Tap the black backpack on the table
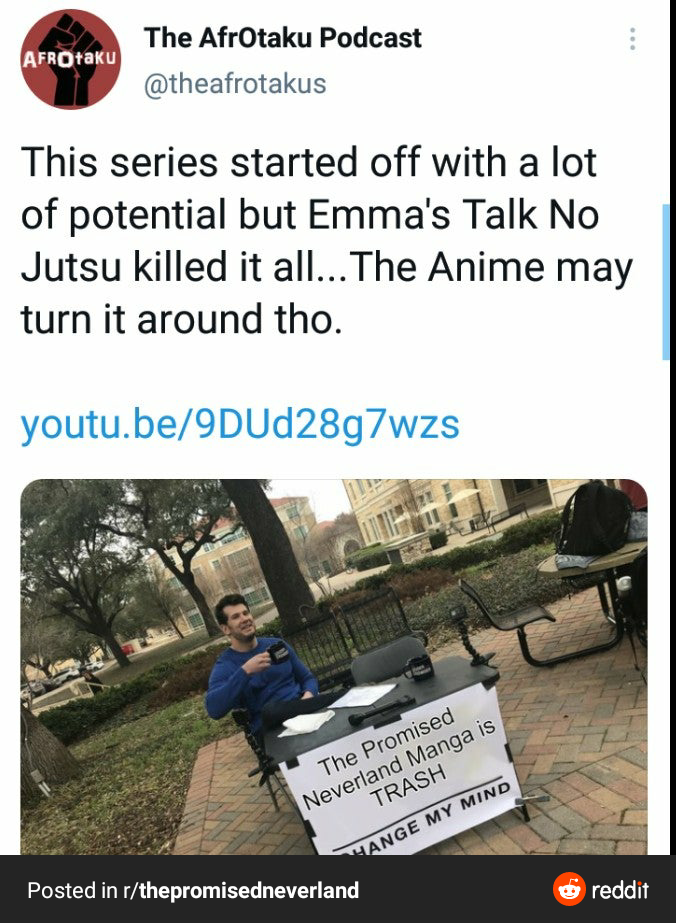This screenshot has height=923, width=676. 594,518
